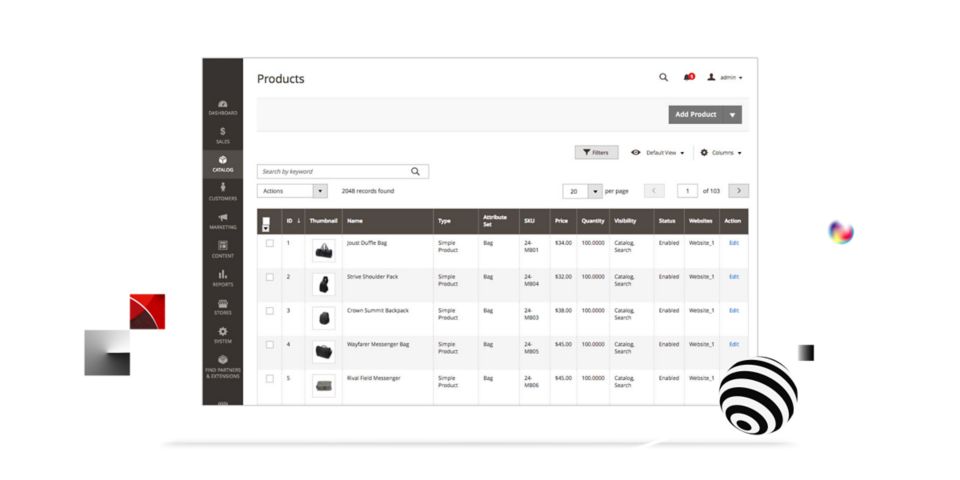Open the admin account menu
This screenshot has height=480, width=960.
tap(725, 78)
